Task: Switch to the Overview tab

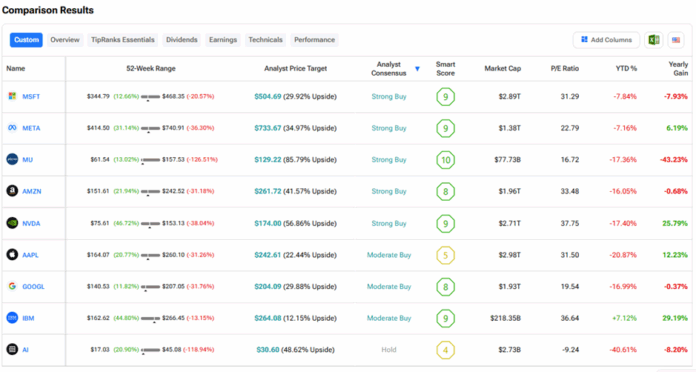Action: pyautogui.click(x=65, y=40)
